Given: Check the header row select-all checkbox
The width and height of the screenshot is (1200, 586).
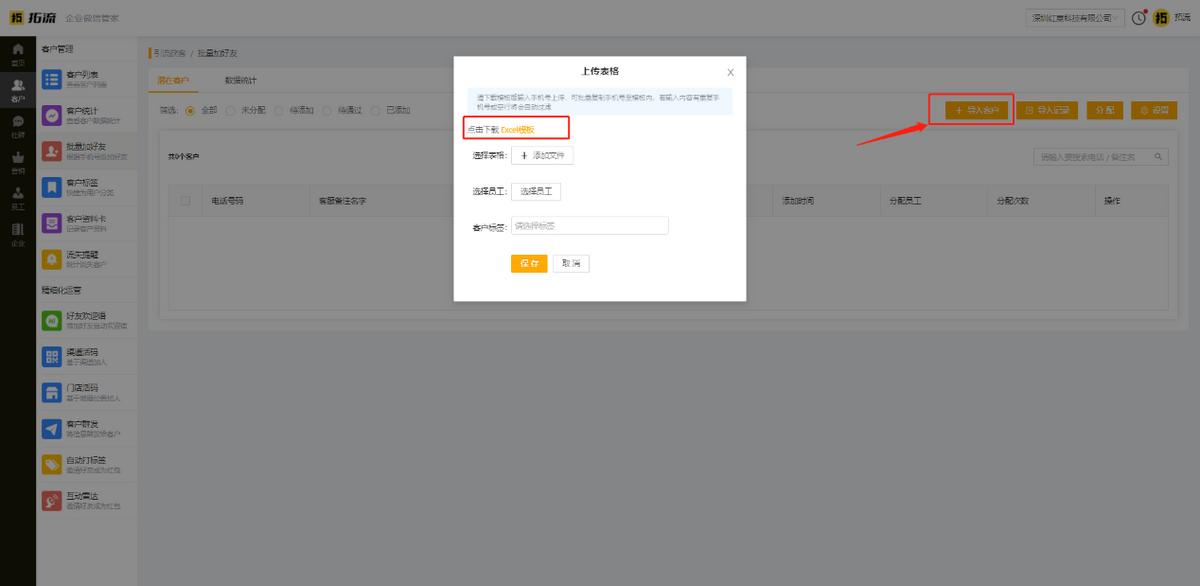Looking at the screenshot, I should (184, 199).
